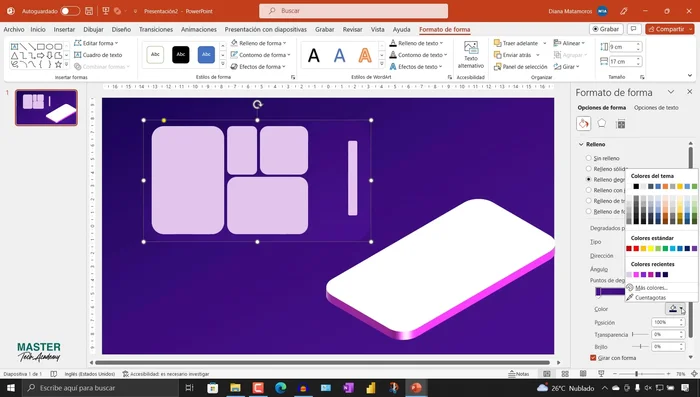Screen dimensions: 700x397
Task: Switch to the Animaciones tab
Action: pos(199,29)
